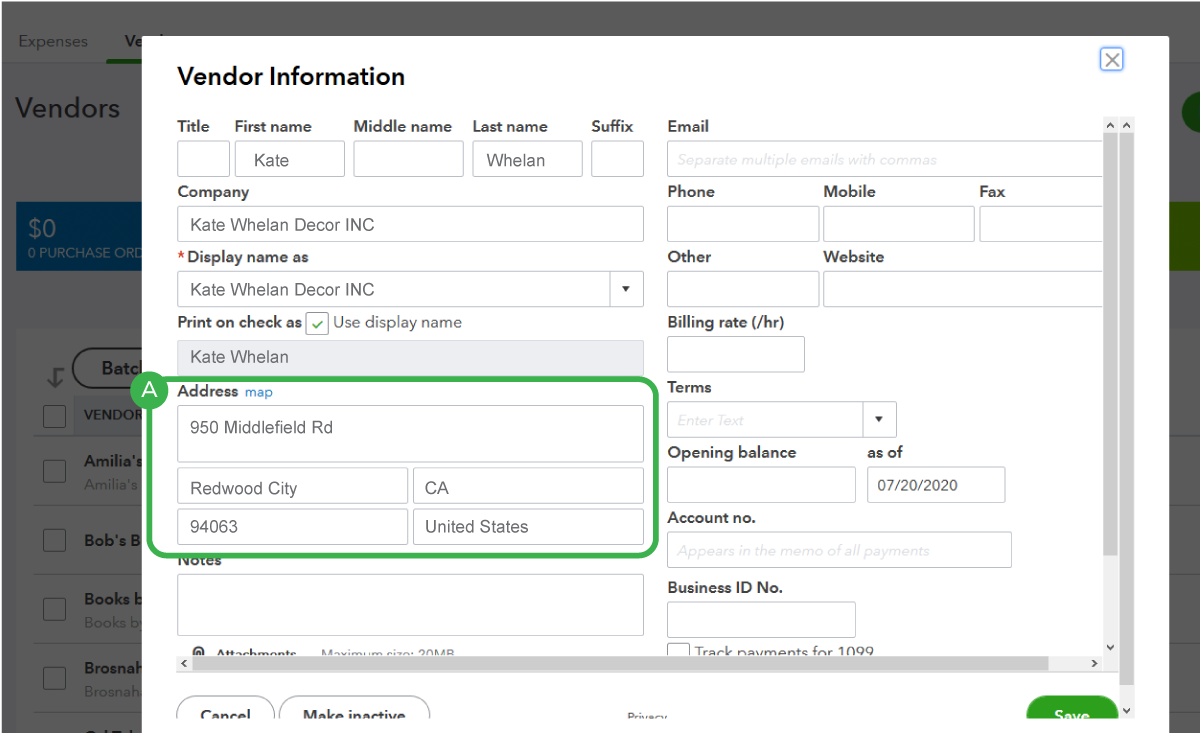
Task: Check Track payments for 1099
Action: coord(678,651)
